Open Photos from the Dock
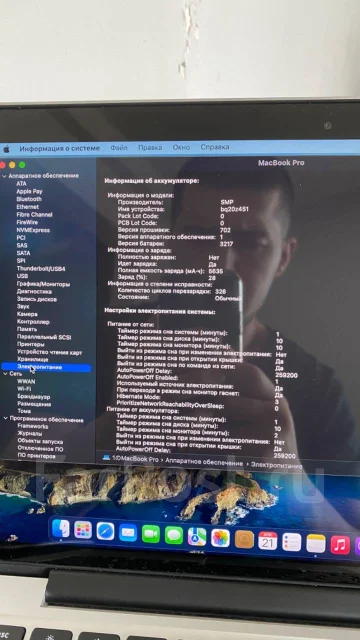360x640 pixels. coord(220,538)
